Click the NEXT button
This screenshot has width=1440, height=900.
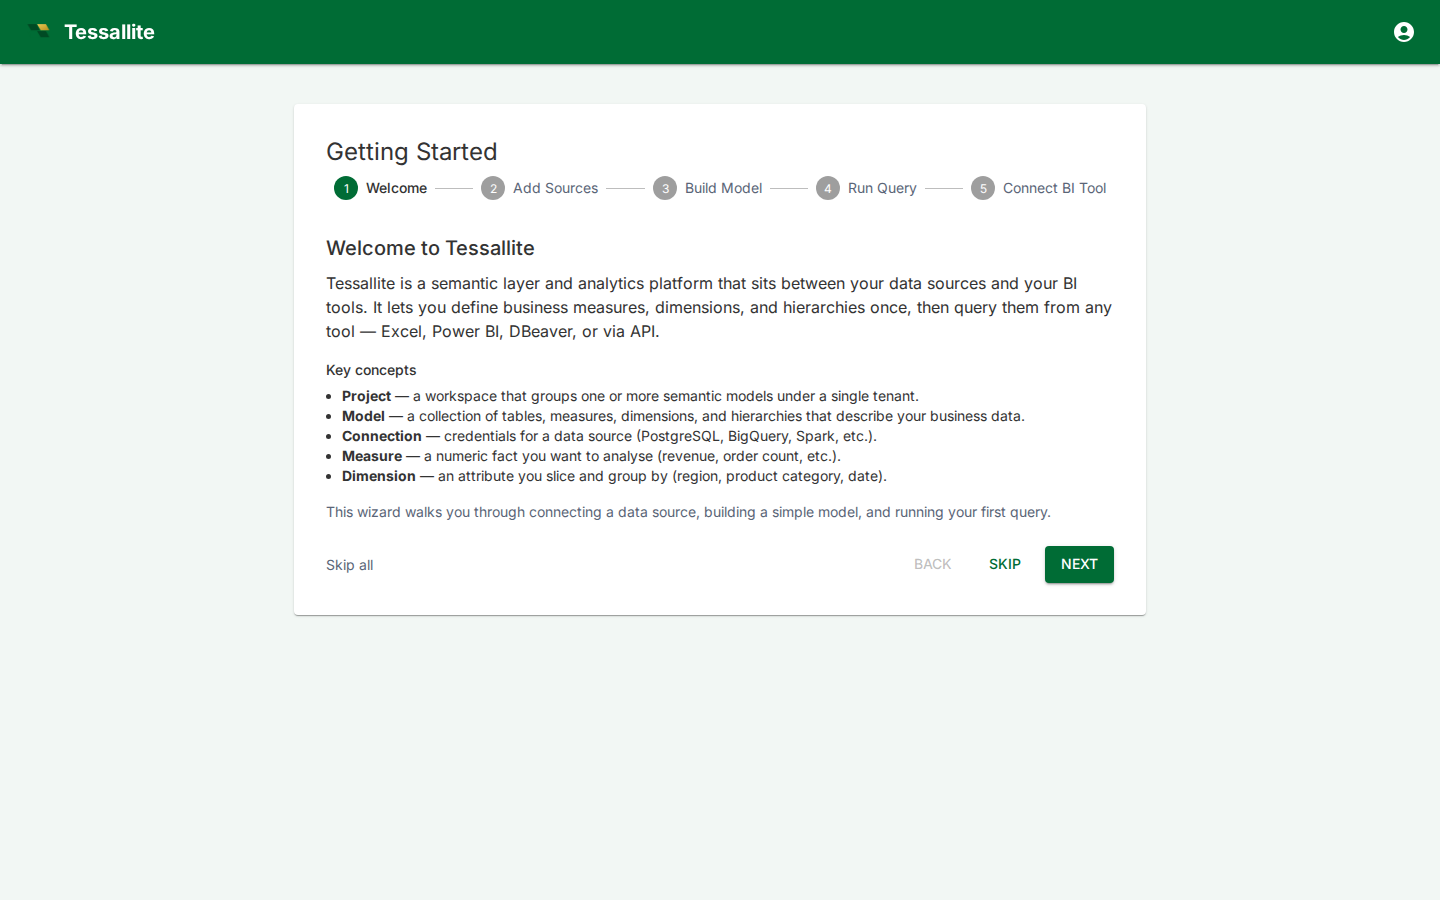[x=1079, y=564]
